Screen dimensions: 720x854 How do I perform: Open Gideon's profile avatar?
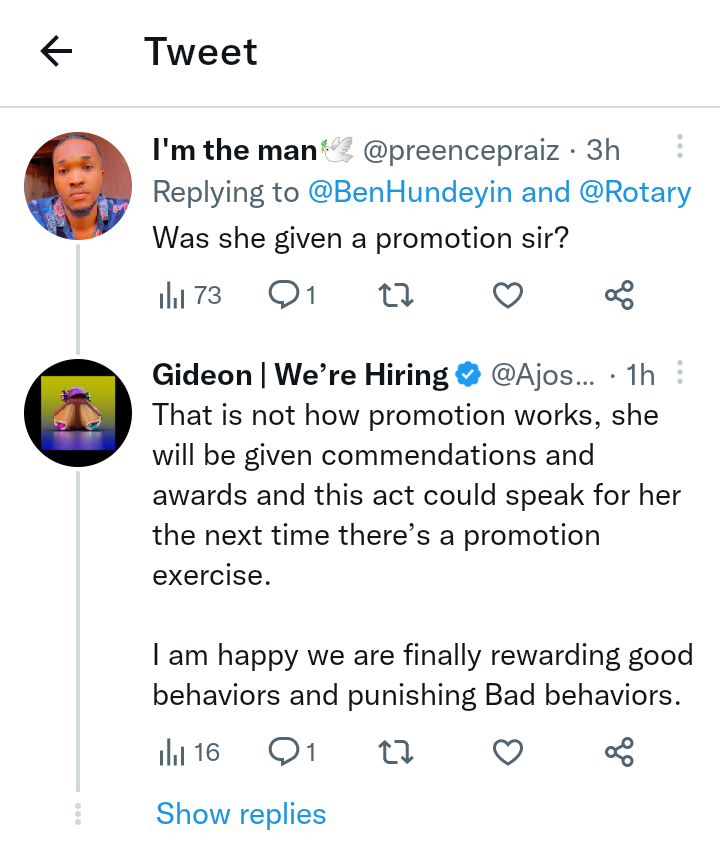click(78, 412)
